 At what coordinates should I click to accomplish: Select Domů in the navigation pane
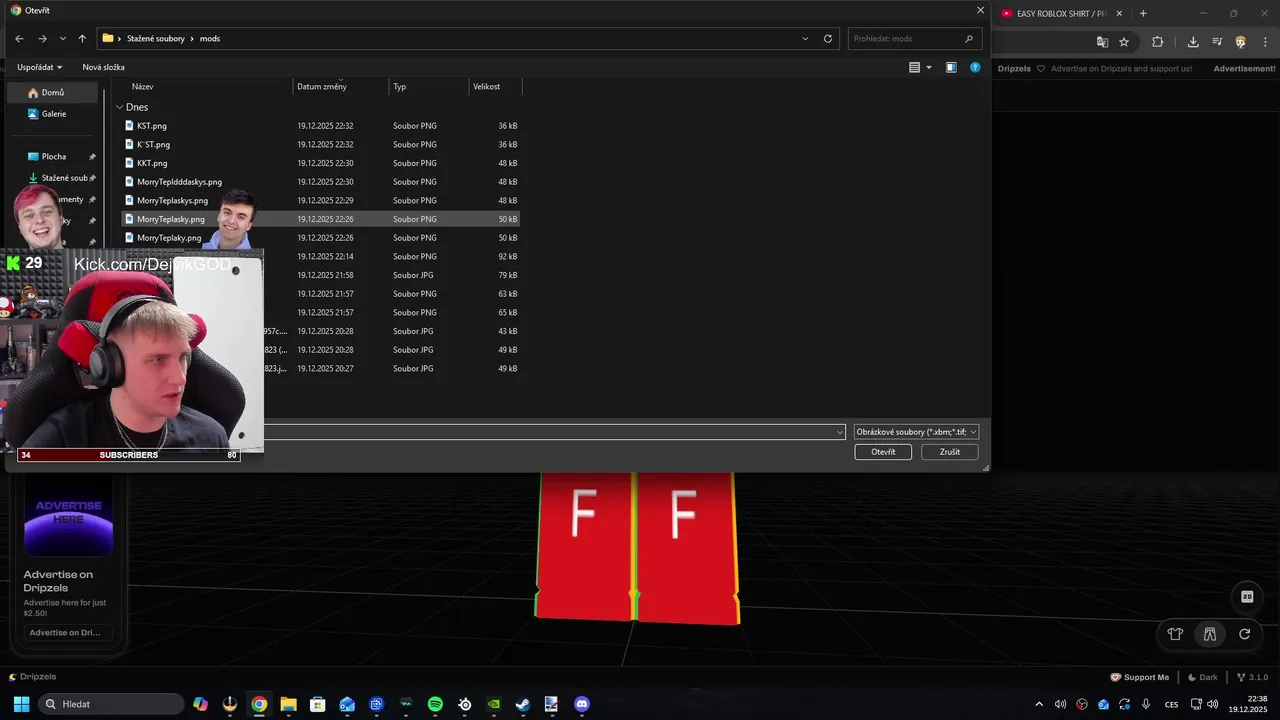tap(52, 93)
